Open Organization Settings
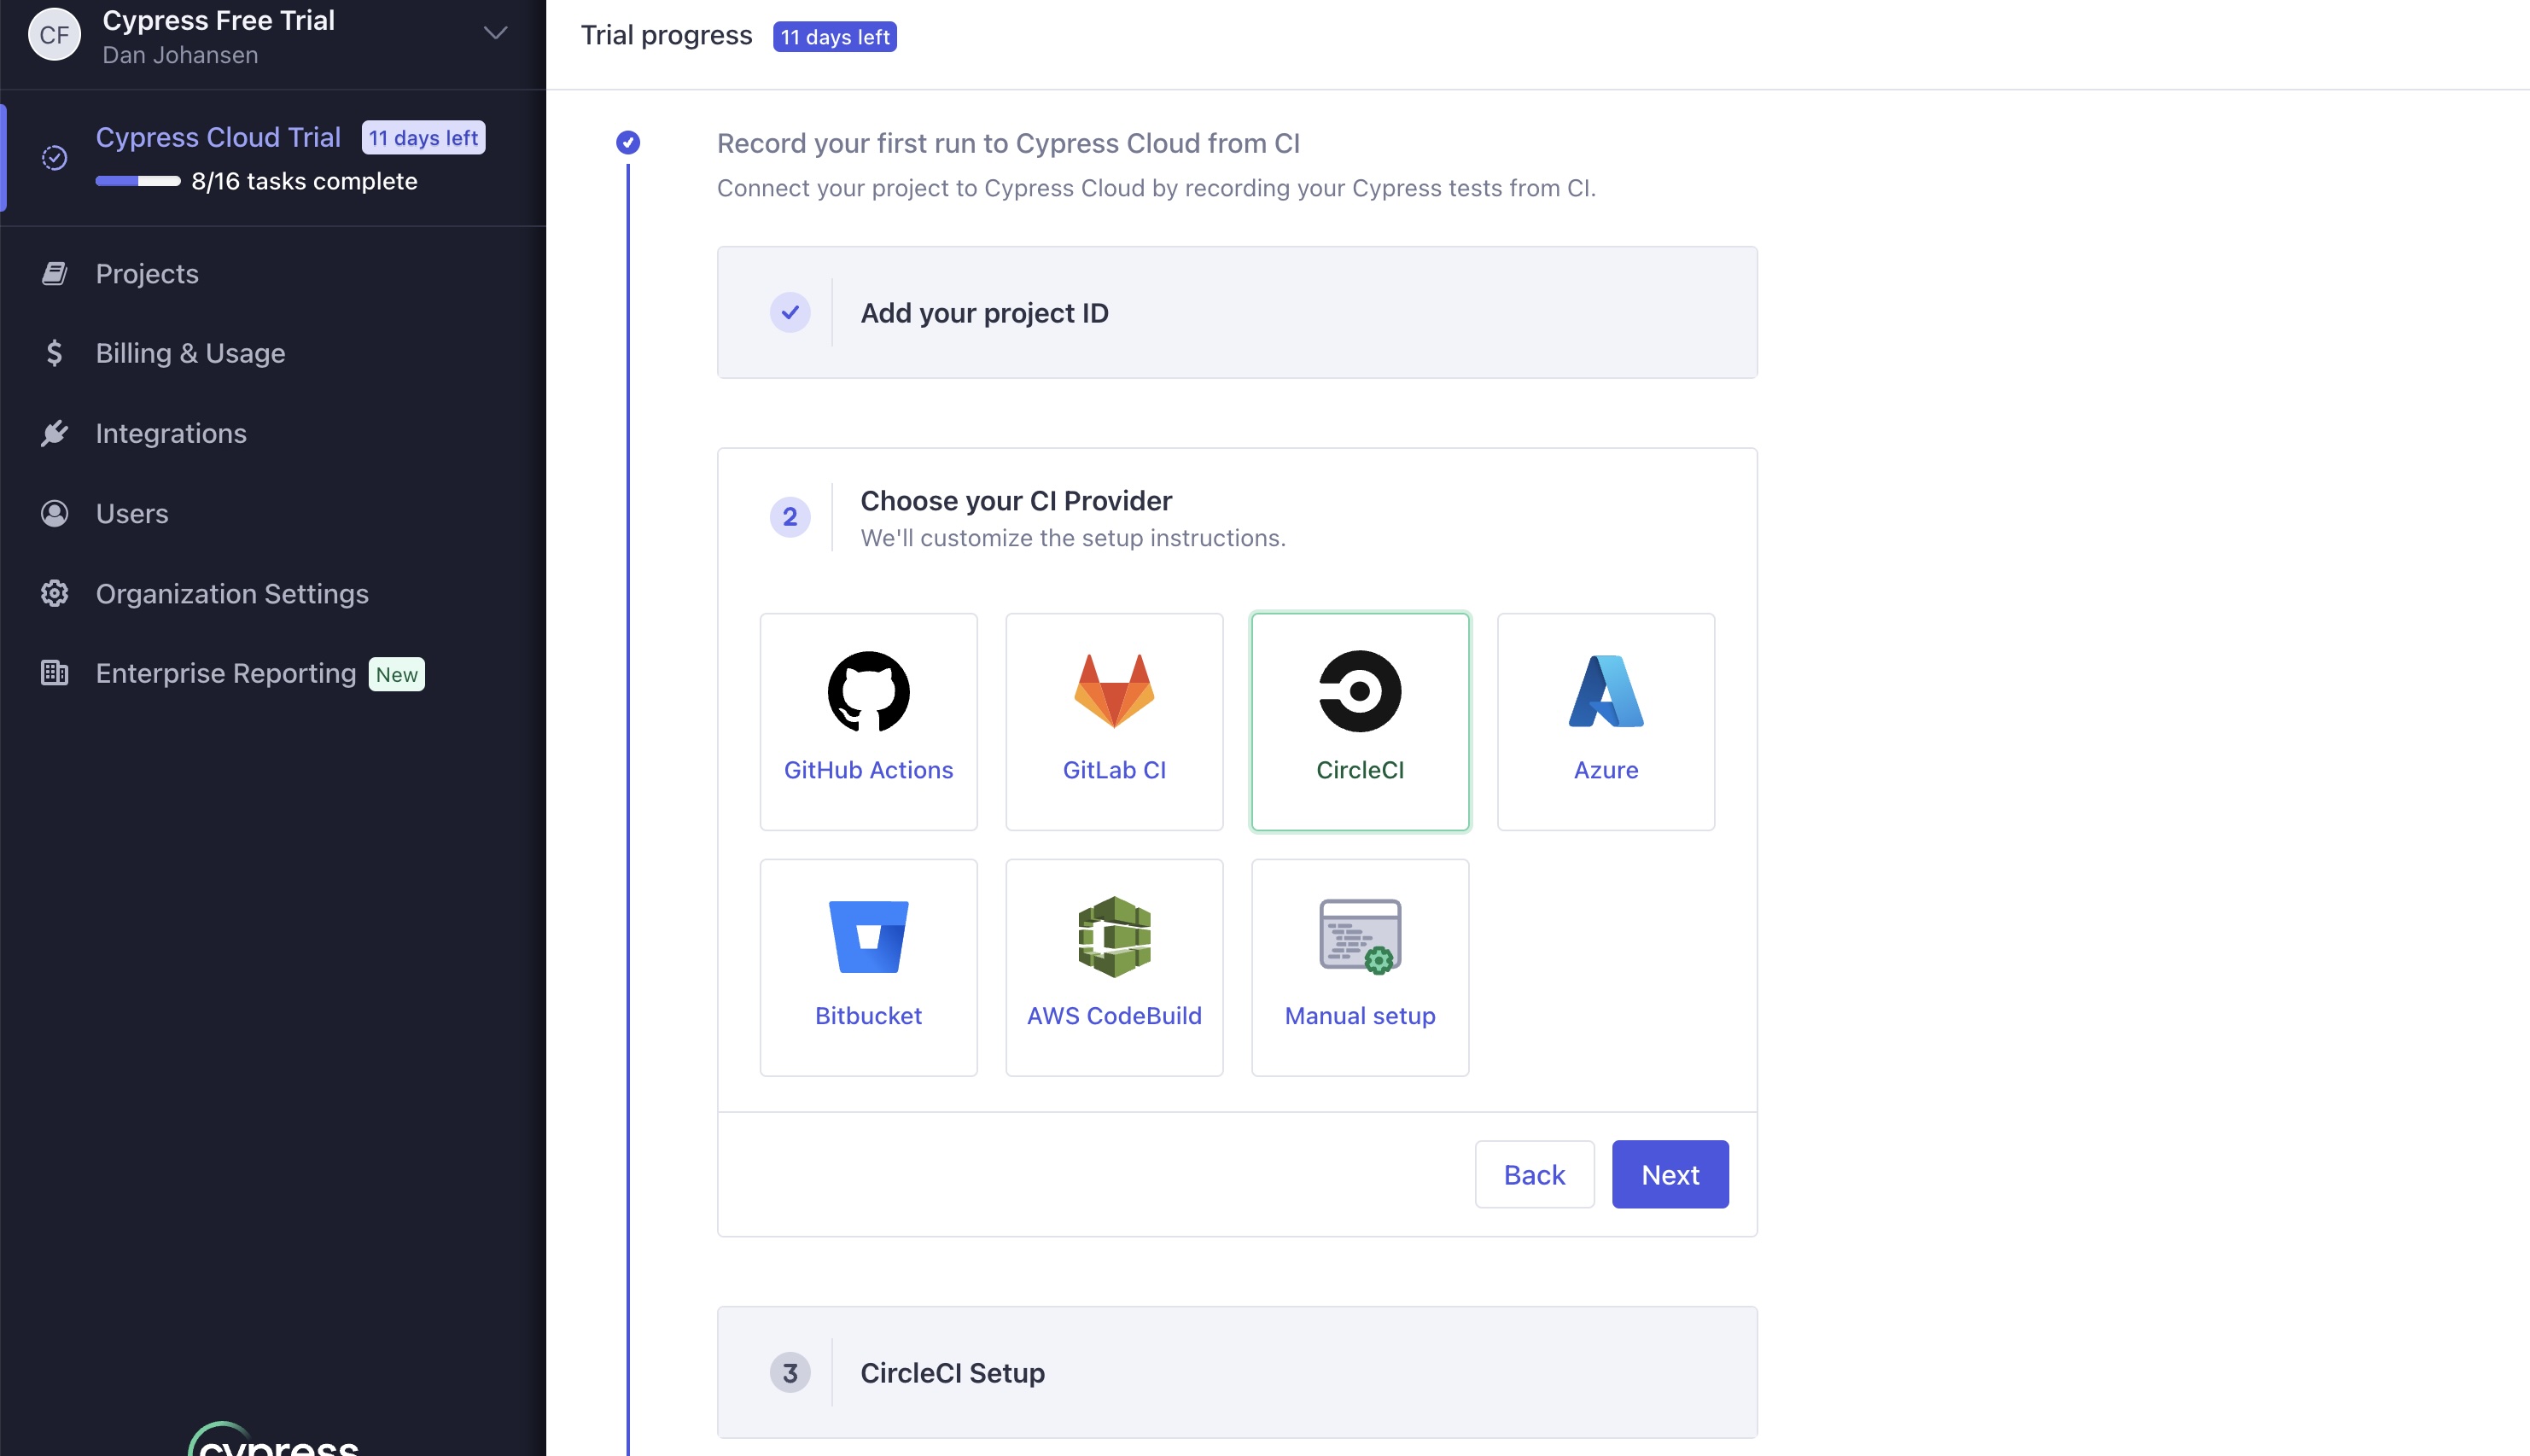The height and width of the screenshot is (1456, 2530). point(232,593)
